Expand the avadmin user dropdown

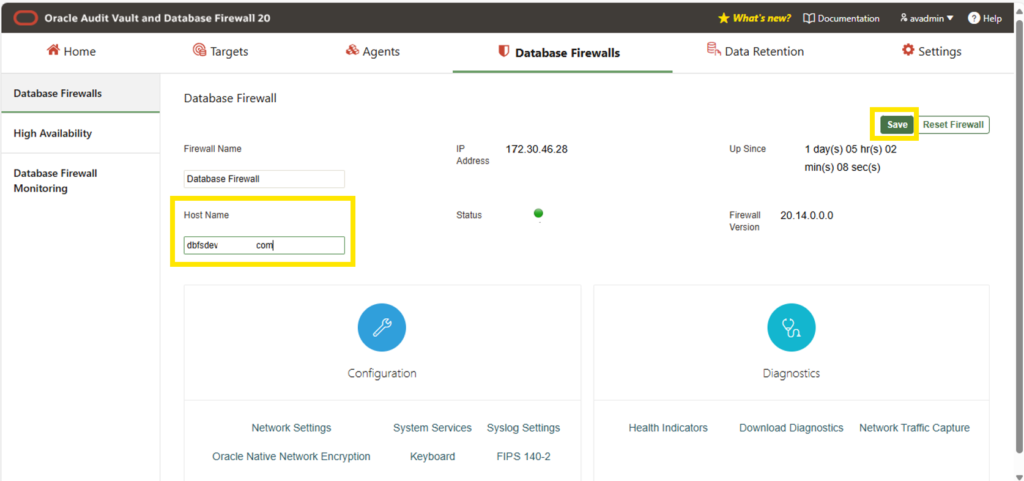926,18
